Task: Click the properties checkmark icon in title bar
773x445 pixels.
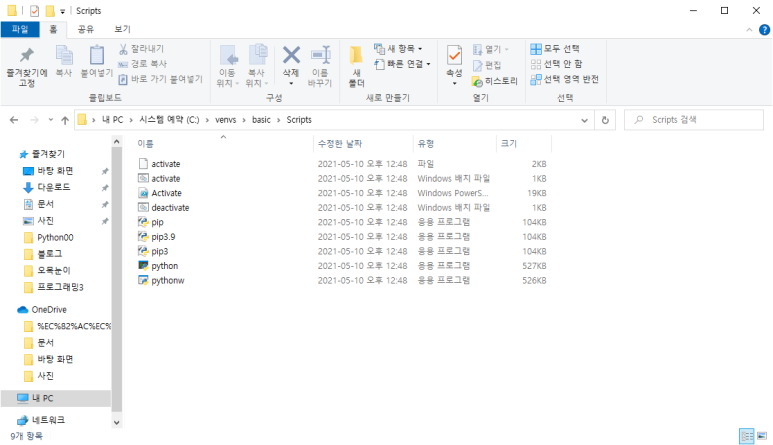Action: pos(34,11)
